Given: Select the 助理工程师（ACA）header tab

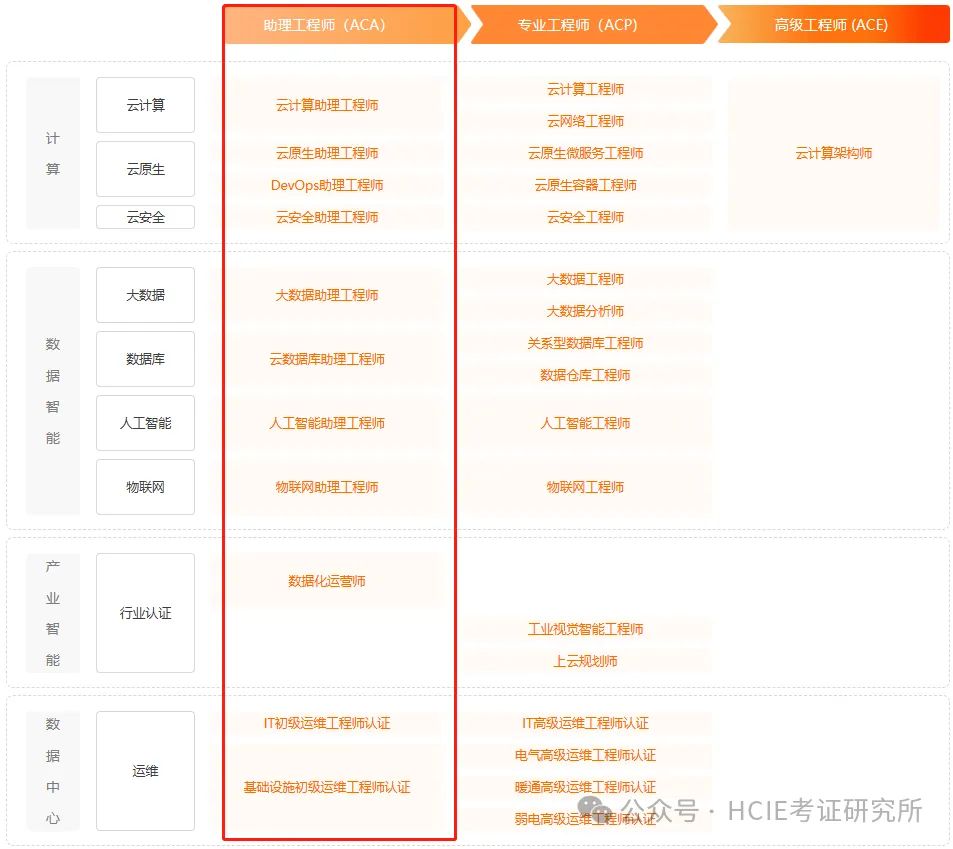Looking at the screenshot, I should click(340, 24).
